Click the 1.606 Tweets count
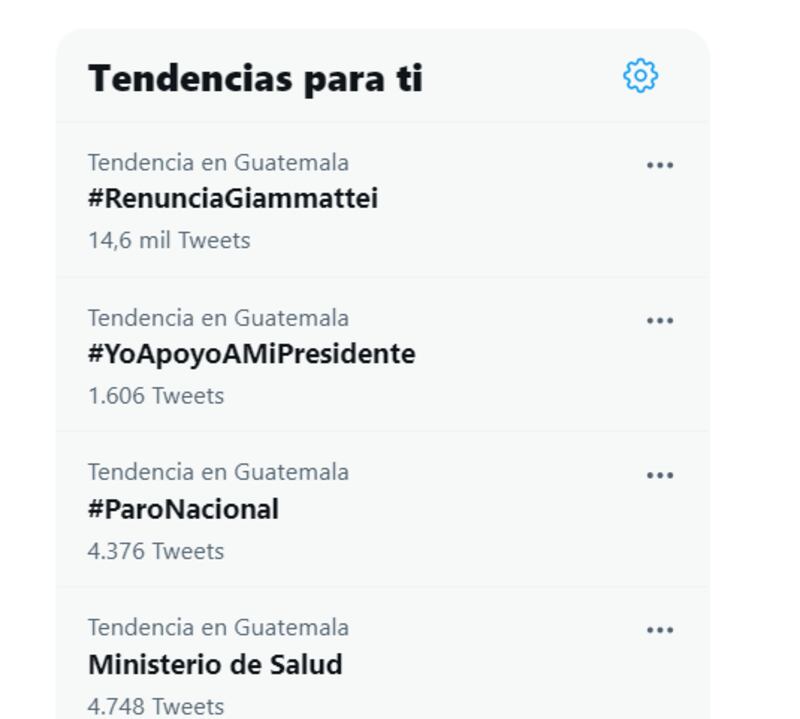The height and width of the screenshot is (719, 800). (156, 396)
